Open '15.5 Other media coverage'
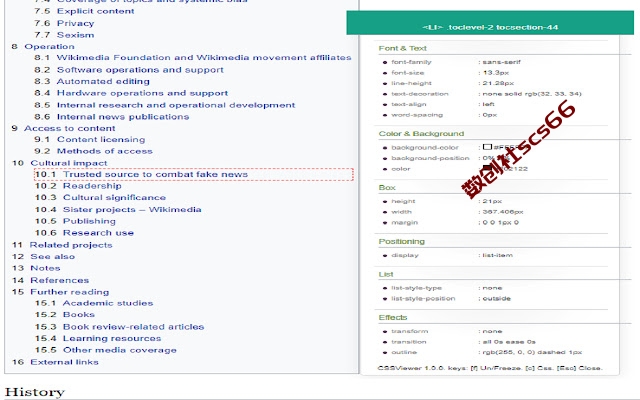 tap(105, 350)
